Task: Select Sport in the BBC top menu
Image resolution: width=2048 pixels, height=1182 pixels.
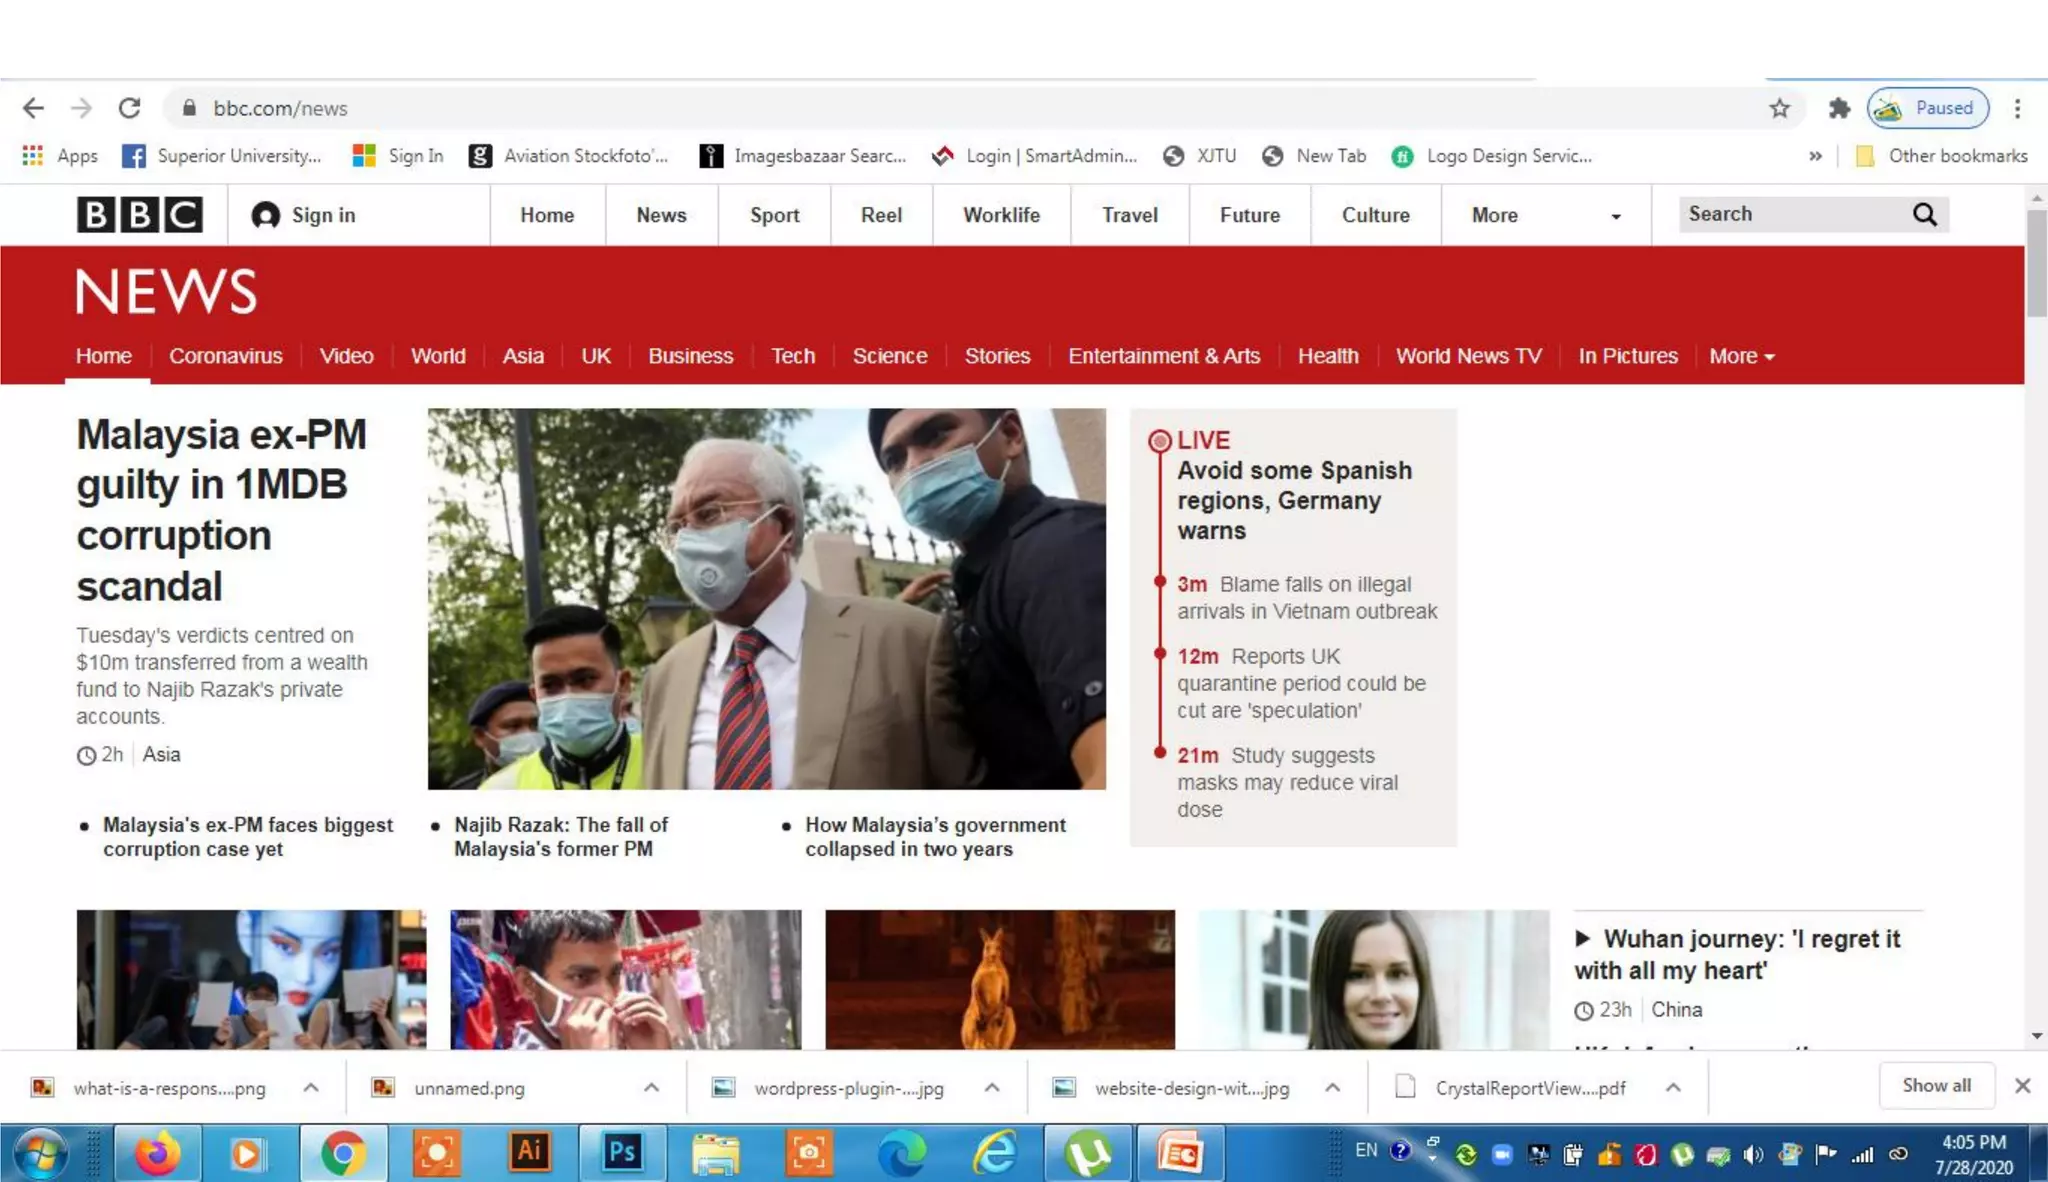Action: click(x=774, y=215)
